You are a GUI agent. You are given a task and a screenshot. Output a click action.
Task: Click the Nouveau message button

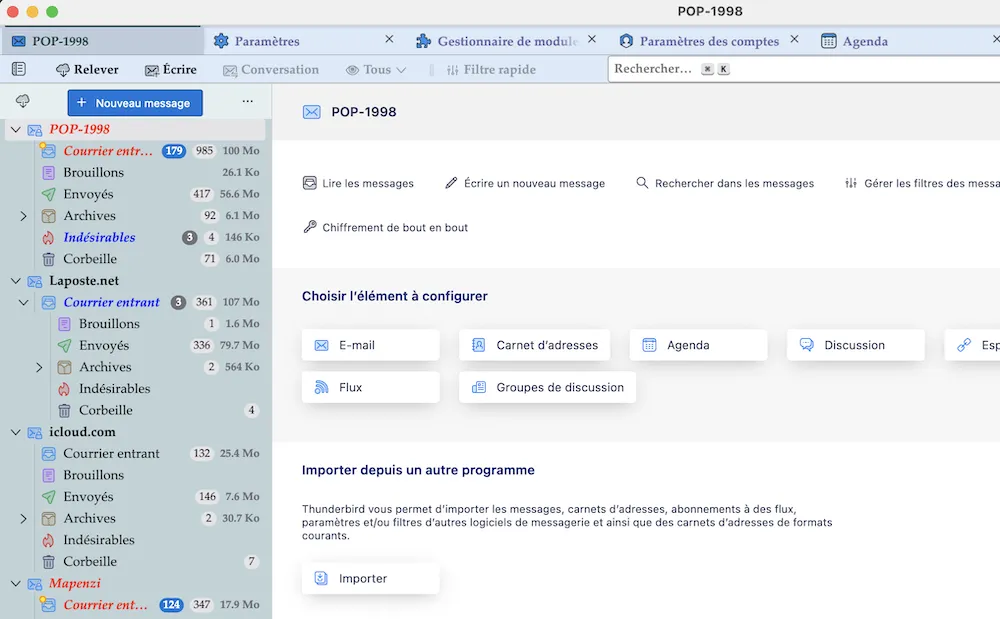(x=135, y=103)
